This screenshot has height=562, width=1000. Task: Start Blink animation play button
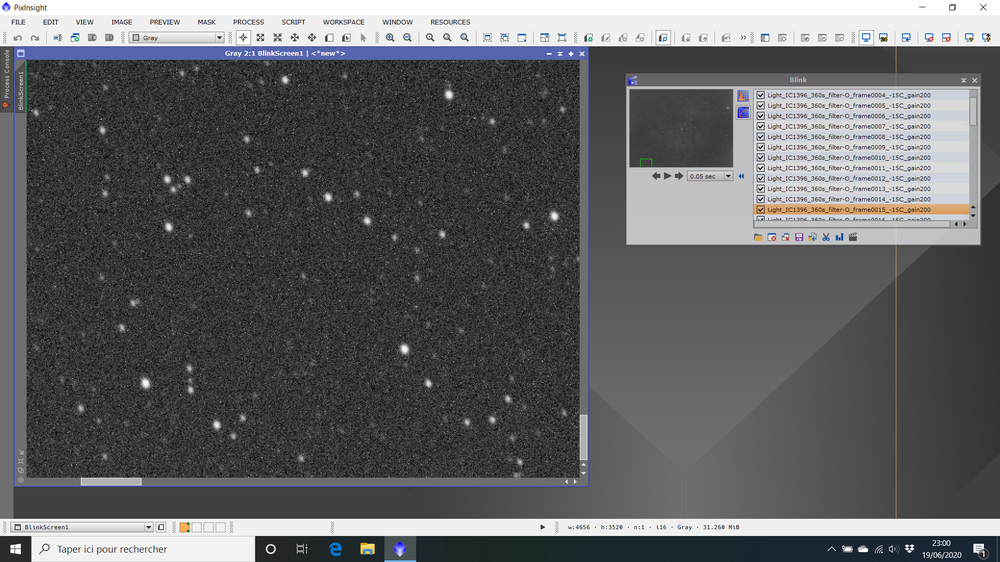pos(667,176)
